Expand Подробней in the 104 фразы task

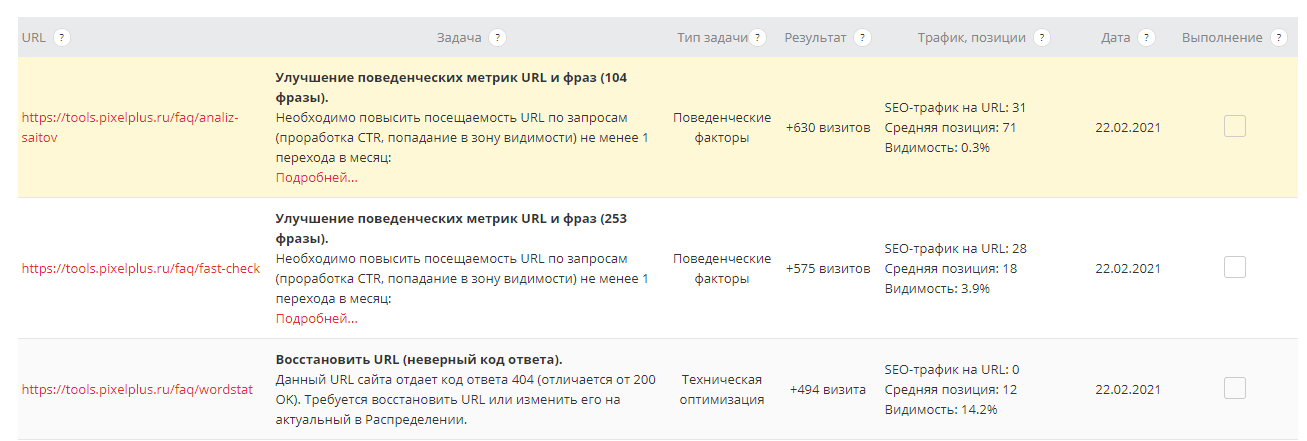coord(316,178)
